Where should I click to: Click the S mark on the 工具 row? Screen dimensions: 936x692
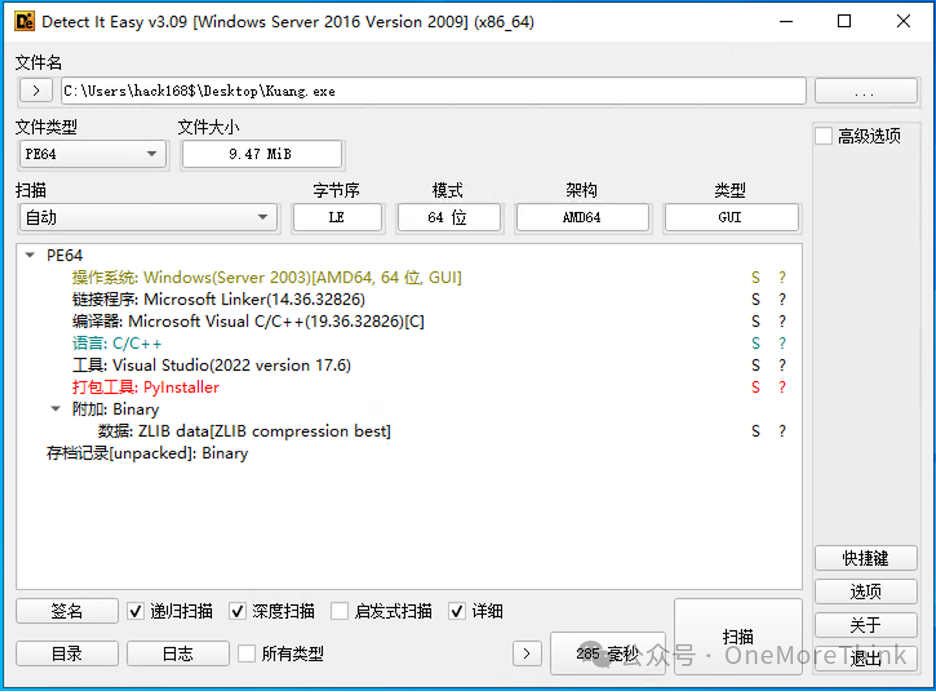[x=756, y=365]
